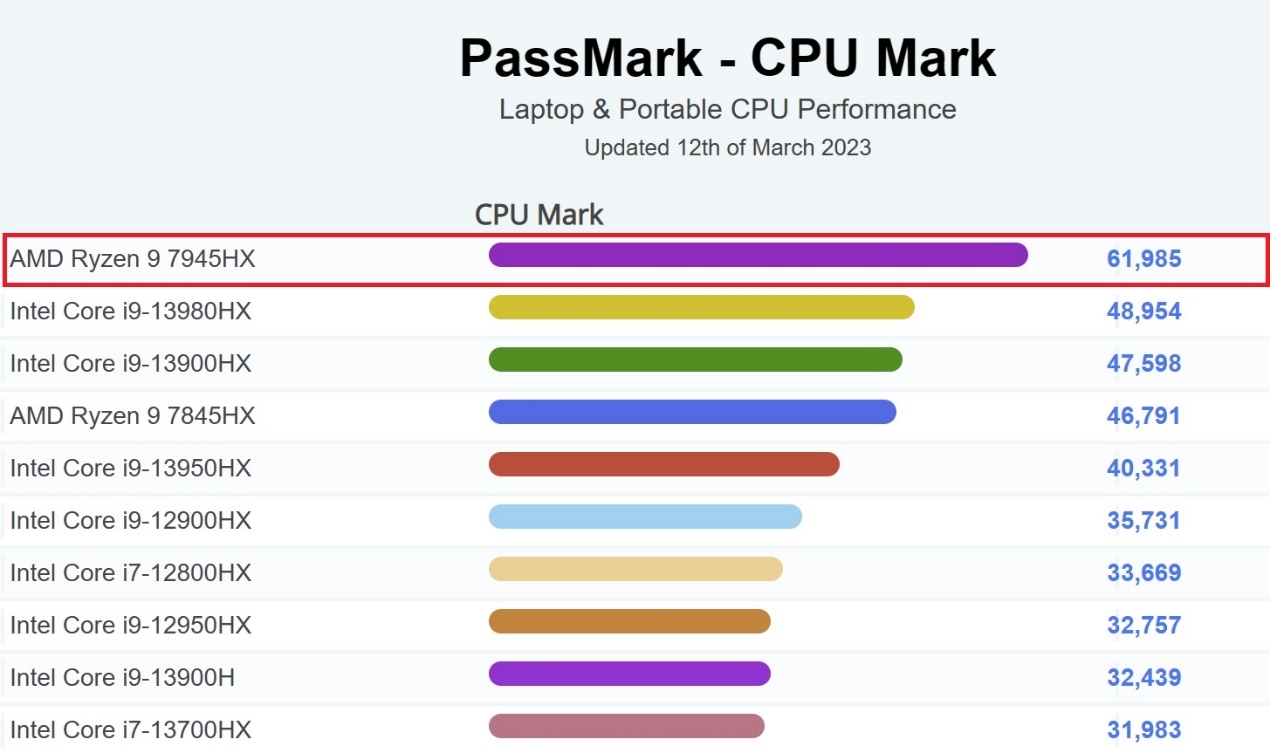Click the AMD Ryzen 9 7945HX link
1270x753 pixels.
[133, 259]
